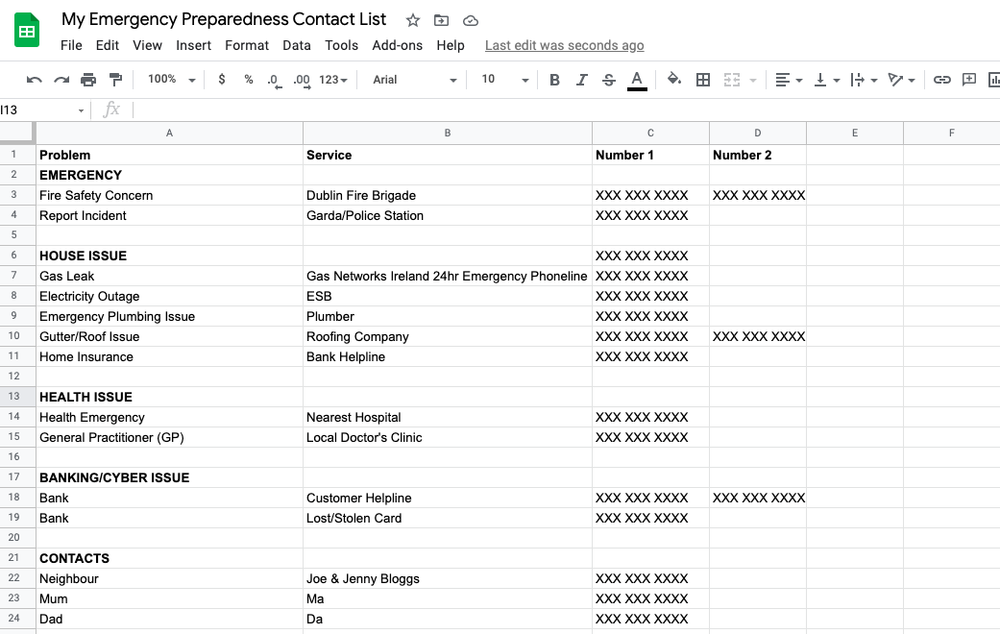Open 'Last edit was seconds ago' link
The width and height of the screenshot is (1000, 634).
[564, 45]
